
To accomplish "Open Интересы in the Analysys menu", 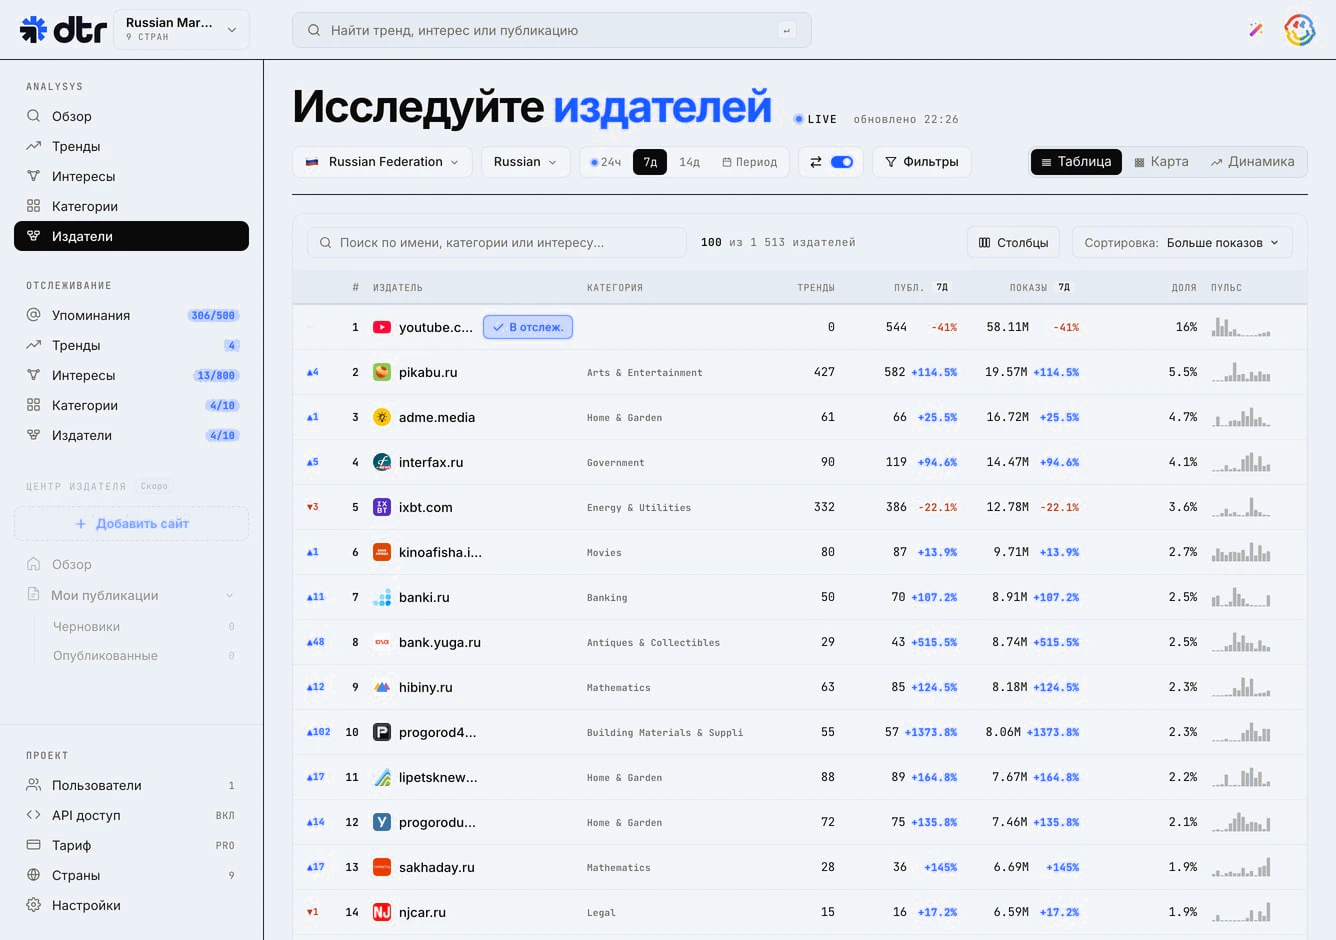I will coord(131,176).
